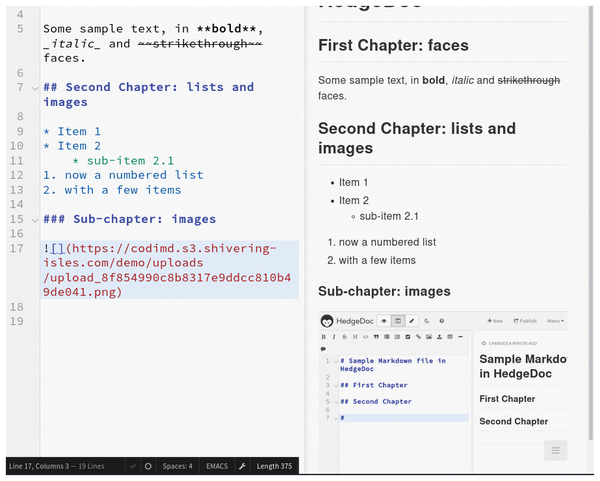
Task: Click line number 17 in the gutter
Action: (16, 248)
